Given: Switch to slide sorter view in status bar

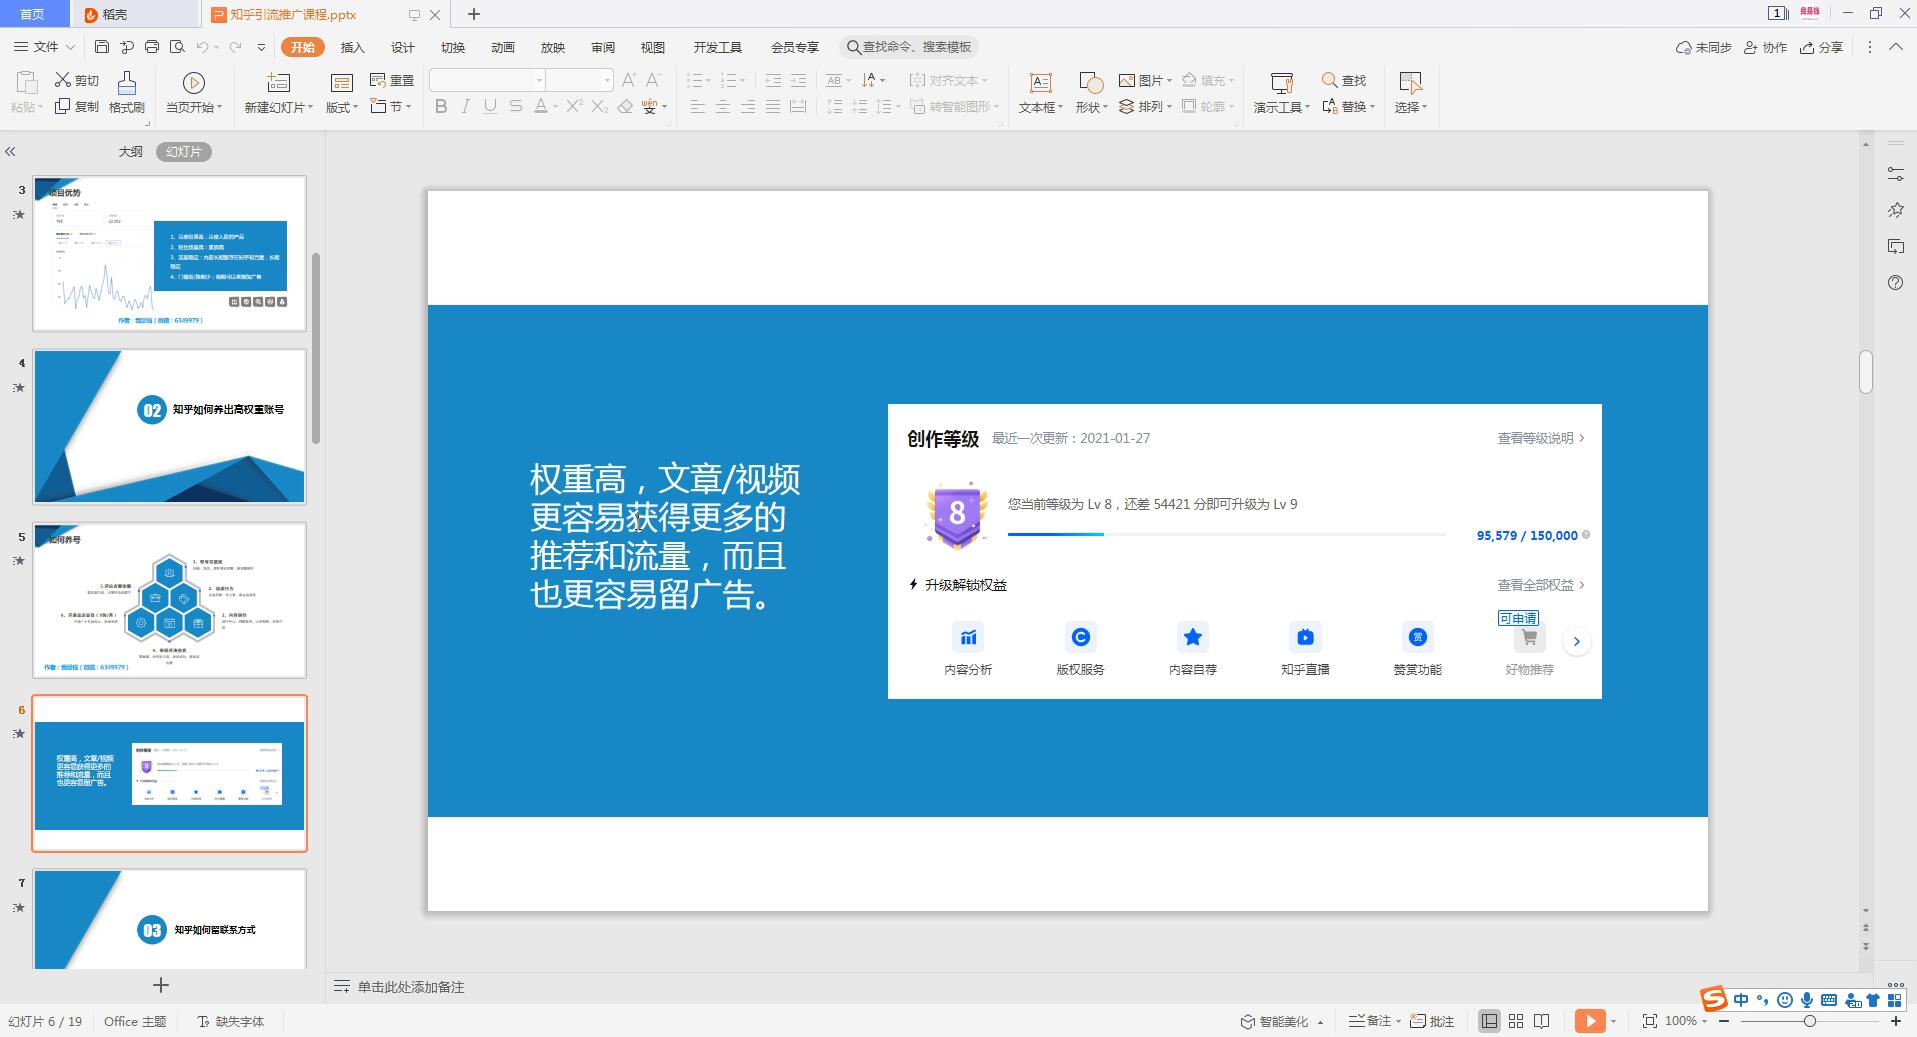Looking at the screenshot, I should pos(1516,1021).
